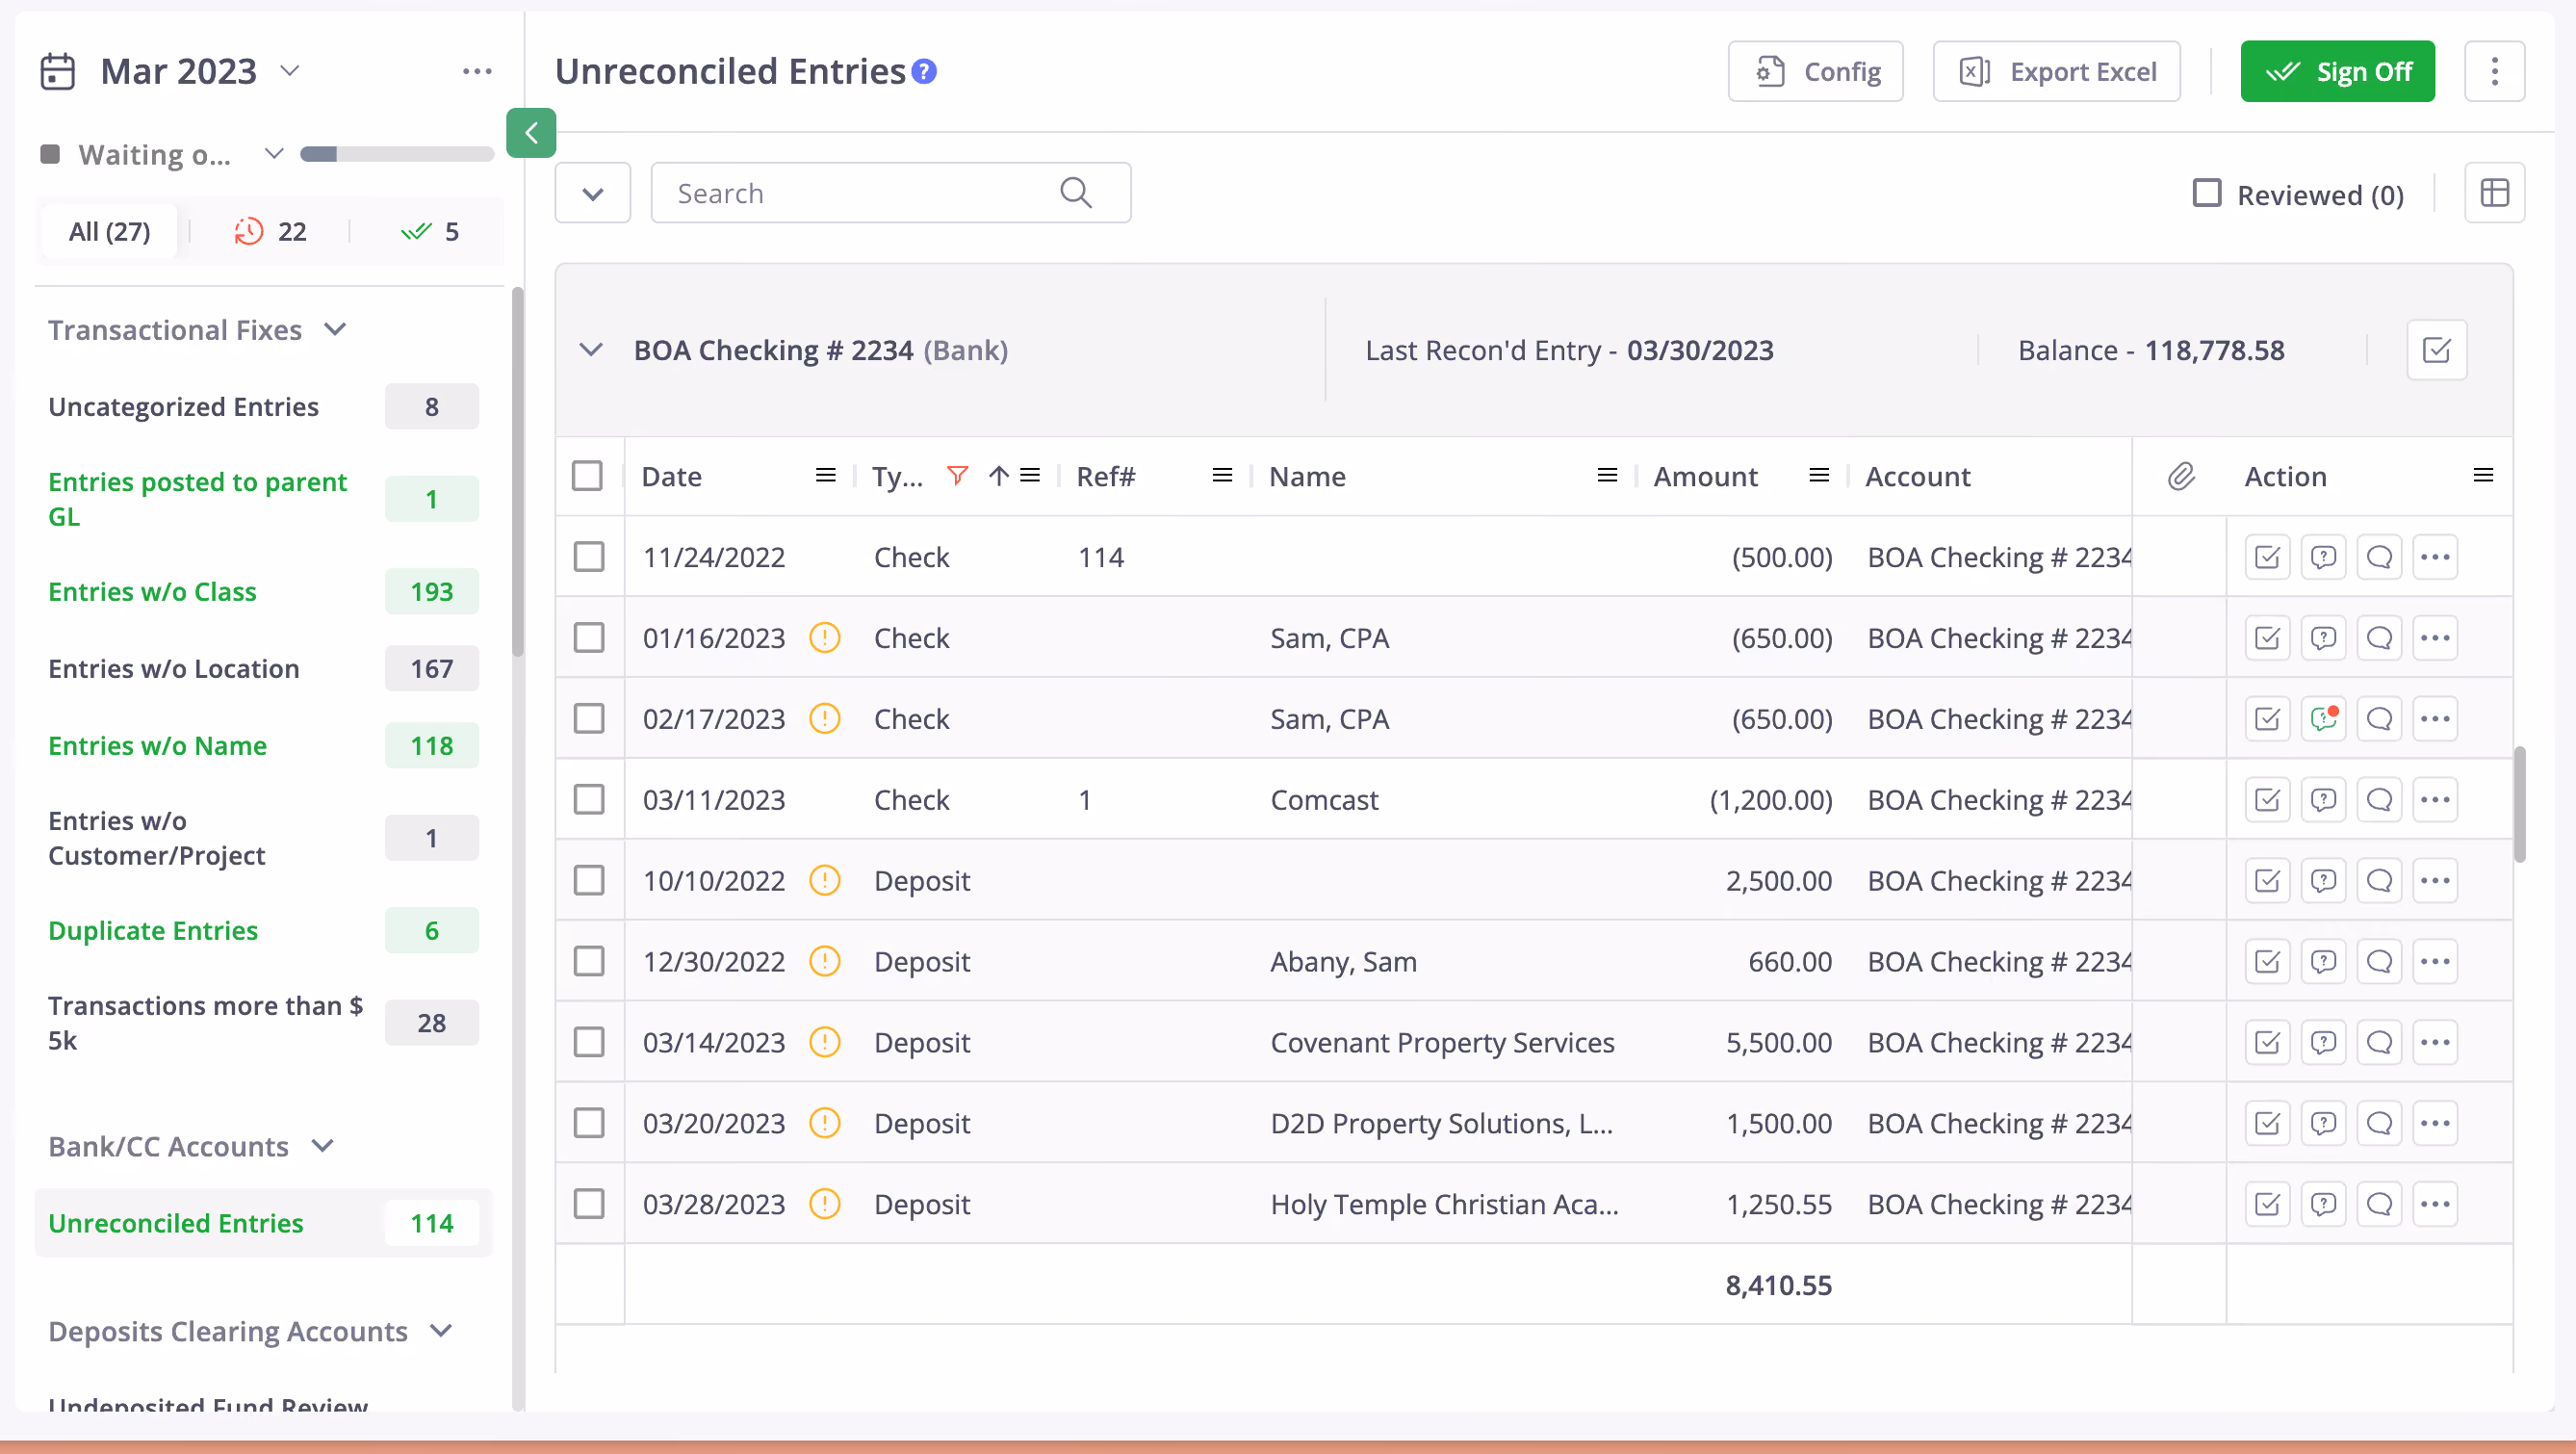This screenshot has width=2576, height=1454.
Task: Open the Mar 2023 period dropdown
Action: (290, 72)
